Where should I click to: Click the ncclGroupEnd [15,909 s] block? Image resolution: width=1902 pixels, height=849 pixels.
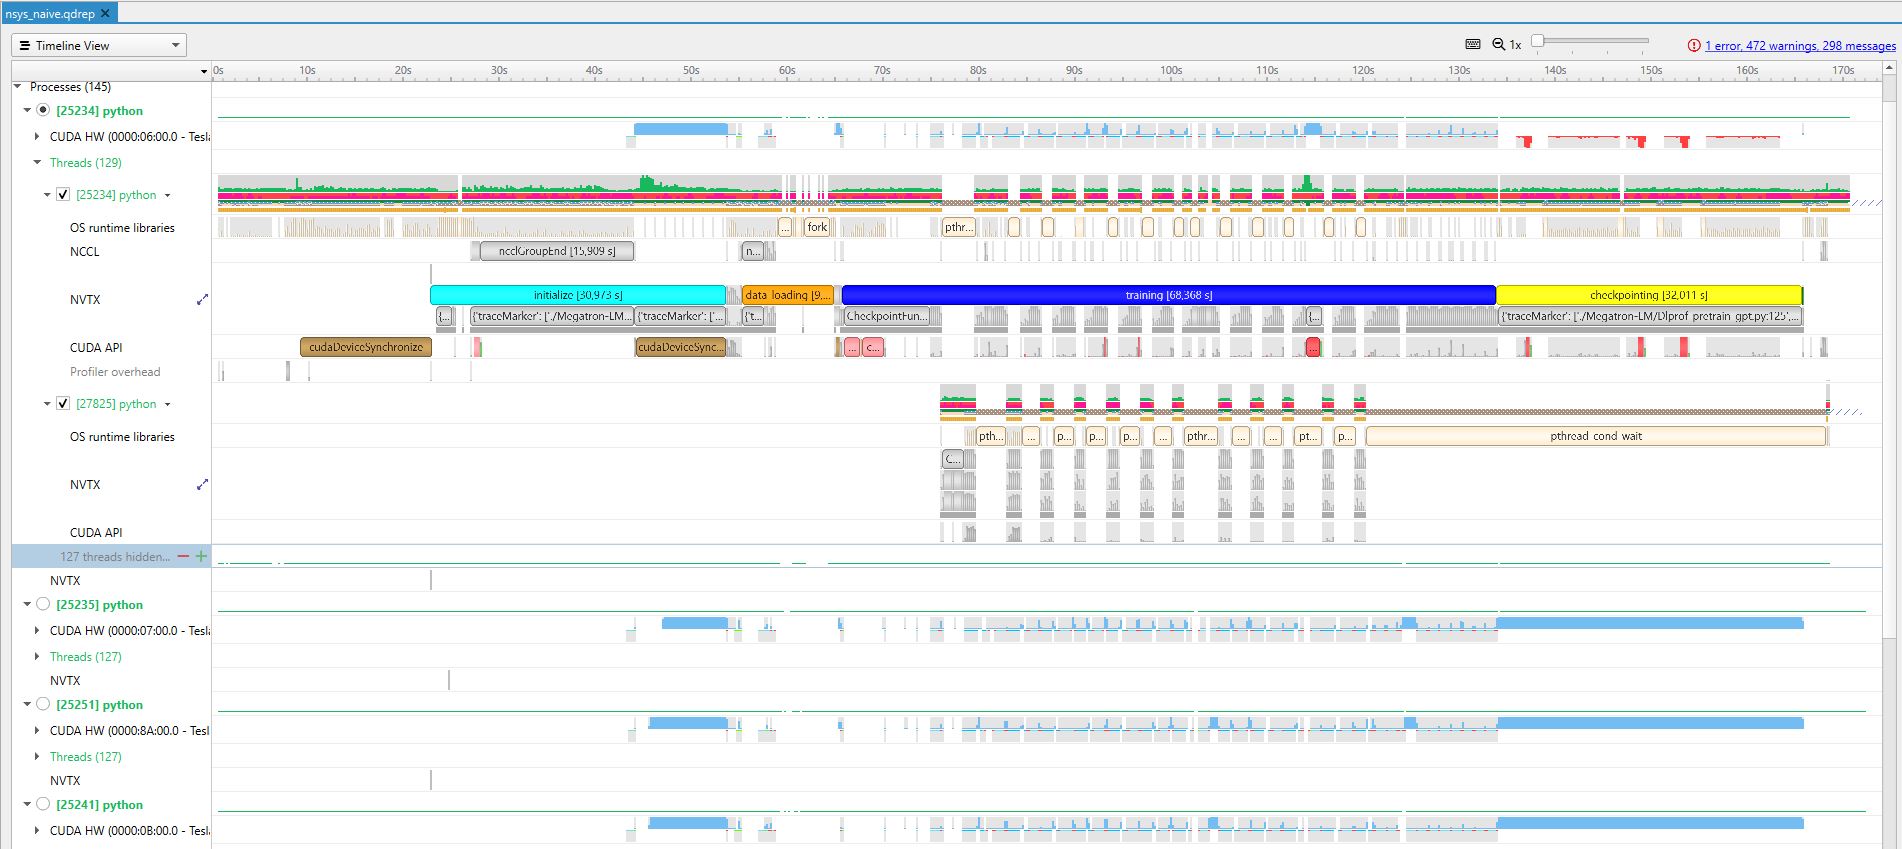click(x=557, y=251)
